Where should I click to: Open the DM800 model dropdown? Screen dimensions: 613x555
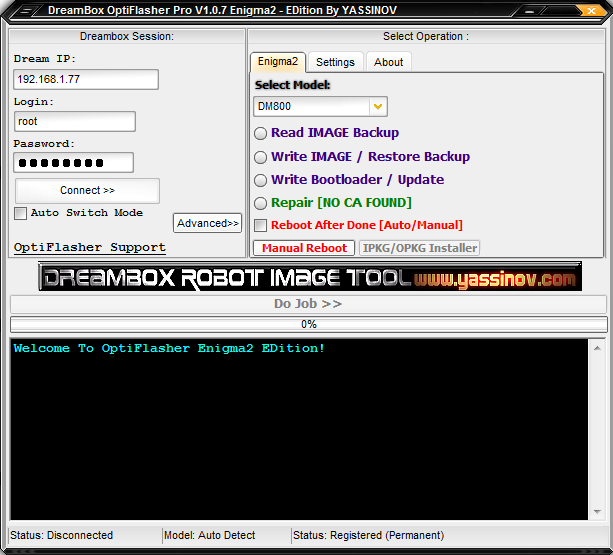point(378,106)
